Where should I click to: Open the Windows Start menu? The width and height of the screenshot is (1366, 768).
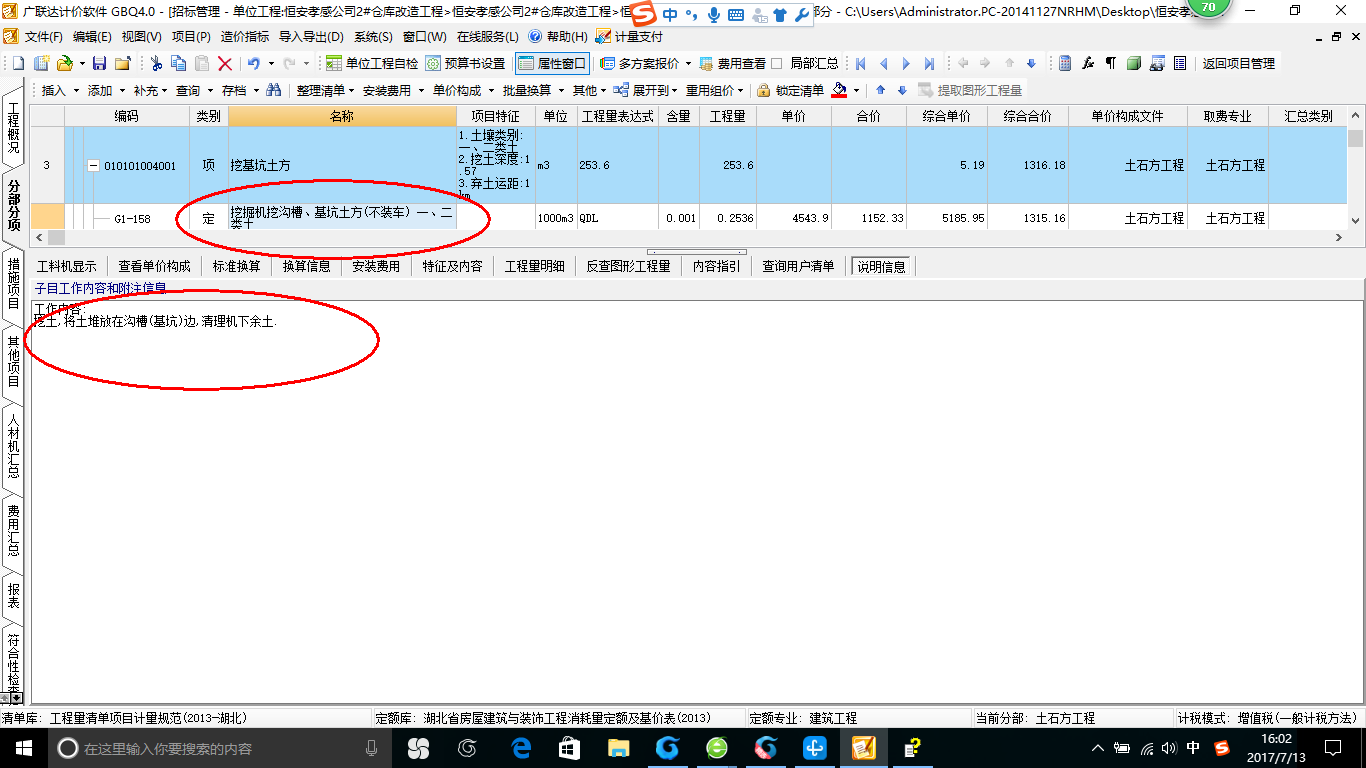23,748
